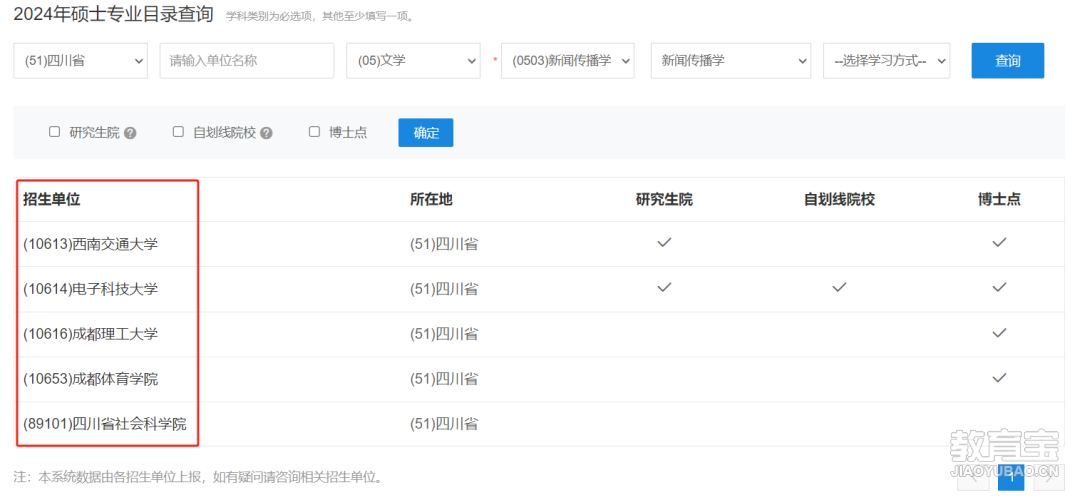Open (10653)成都体育学院 entry
This screenshot has height=500, width=1080.
click(90, 379)
